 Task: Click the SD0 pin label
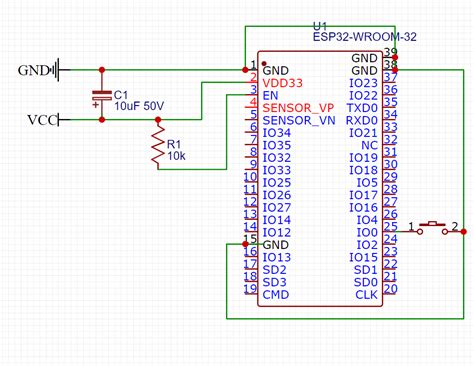(x=366, y=282)
